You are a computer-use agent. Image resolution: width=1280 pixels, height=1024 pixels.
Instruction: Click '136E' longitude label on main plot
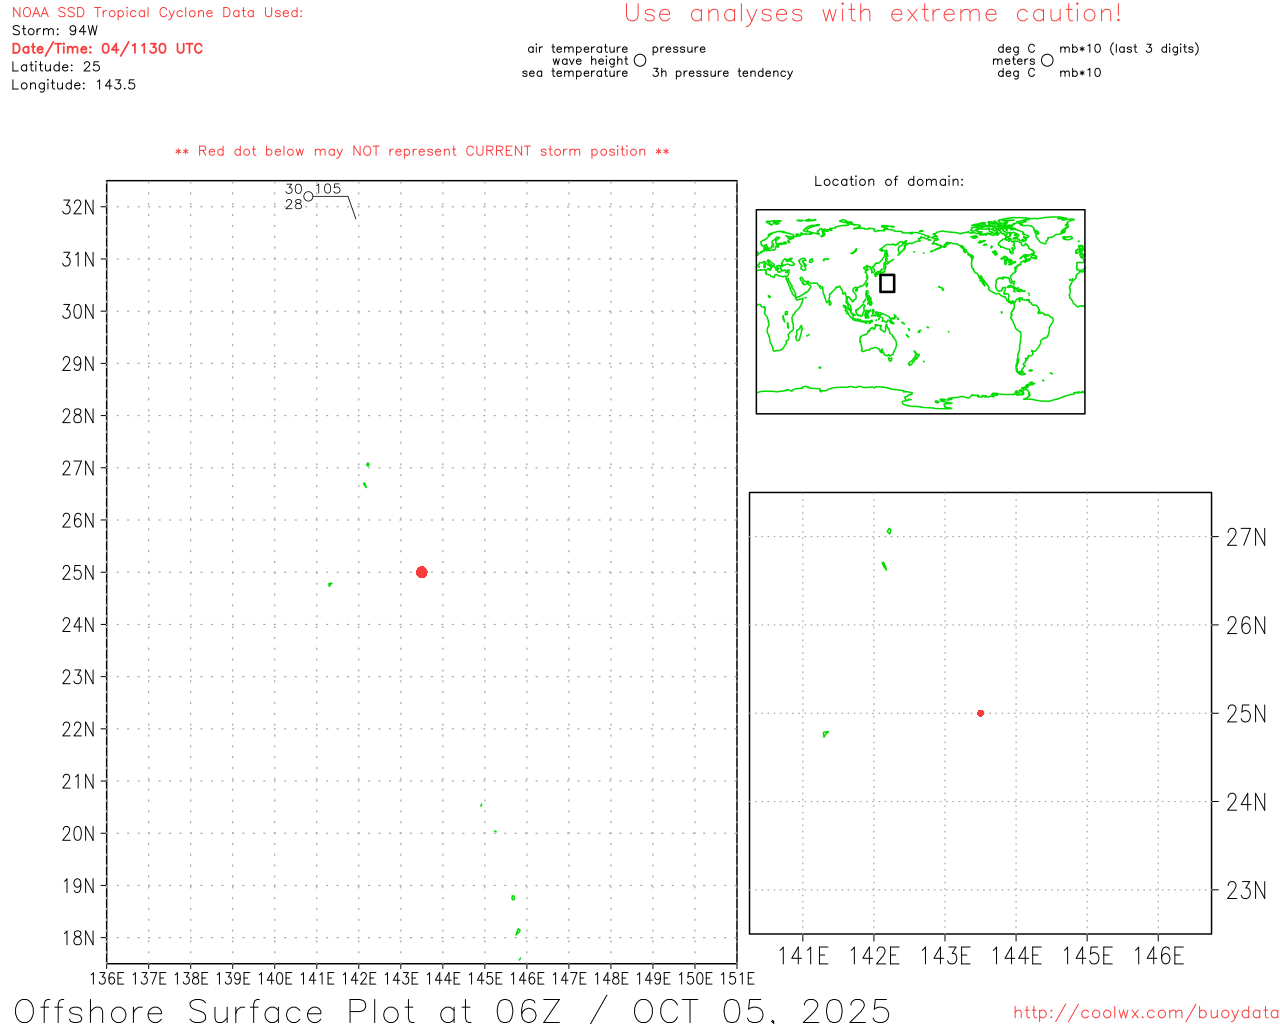(107, 979)
